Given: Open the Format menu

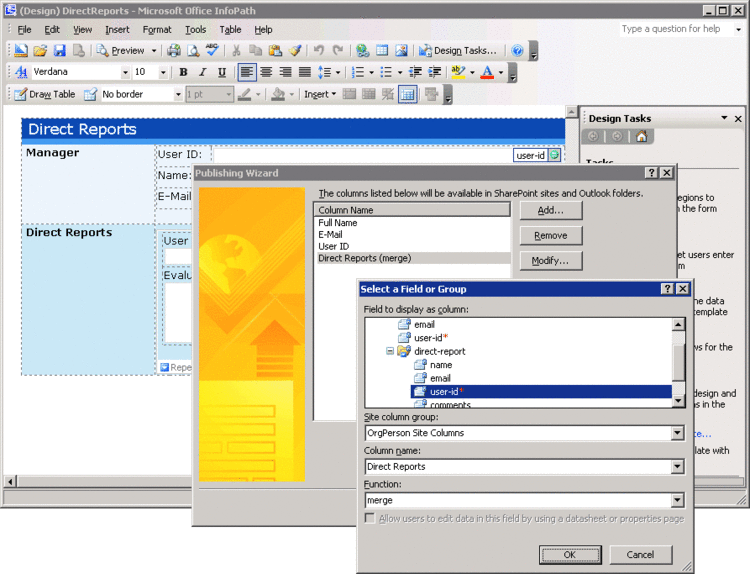Looking at the screenshot, I should [x=157, y=30].
